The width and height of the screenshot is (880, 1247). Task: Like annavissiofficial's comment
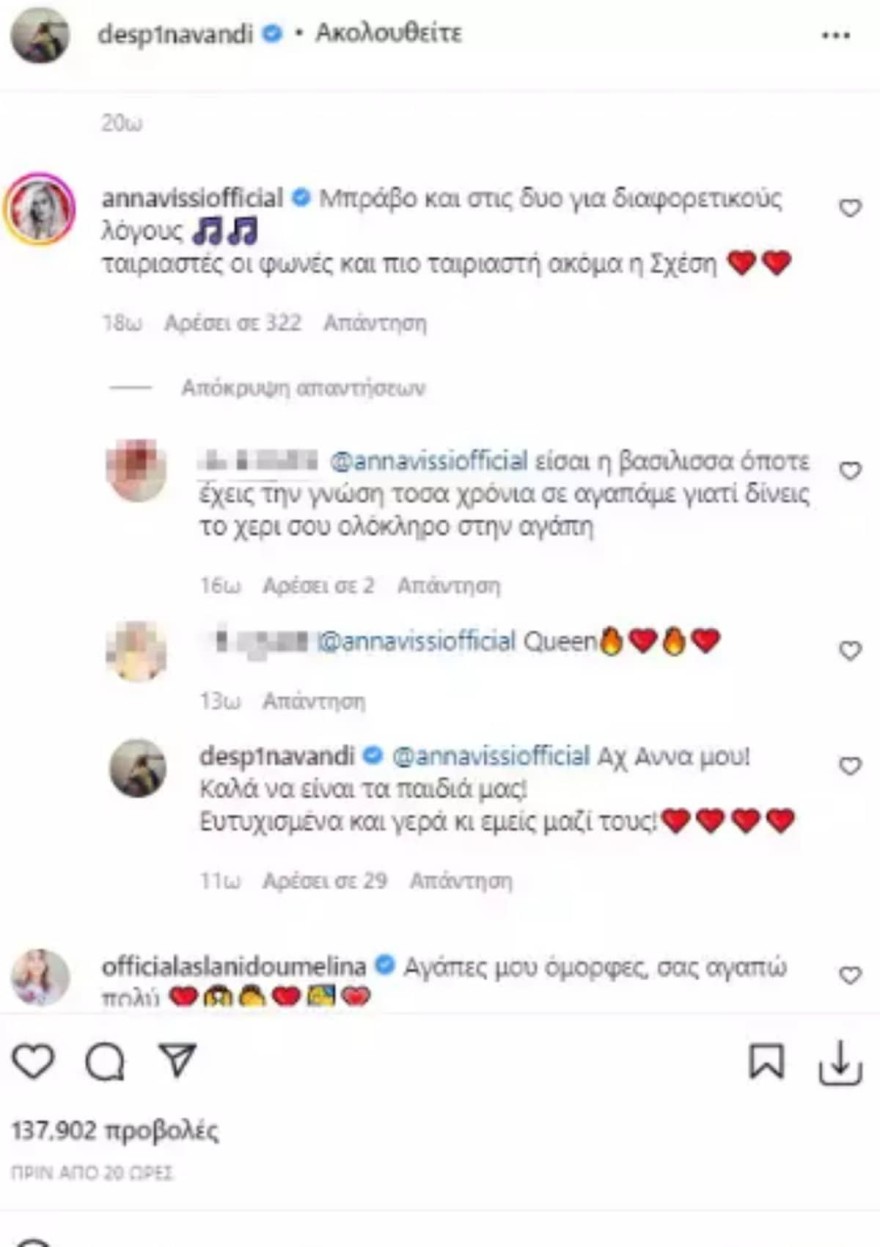(x=850, y=208)
